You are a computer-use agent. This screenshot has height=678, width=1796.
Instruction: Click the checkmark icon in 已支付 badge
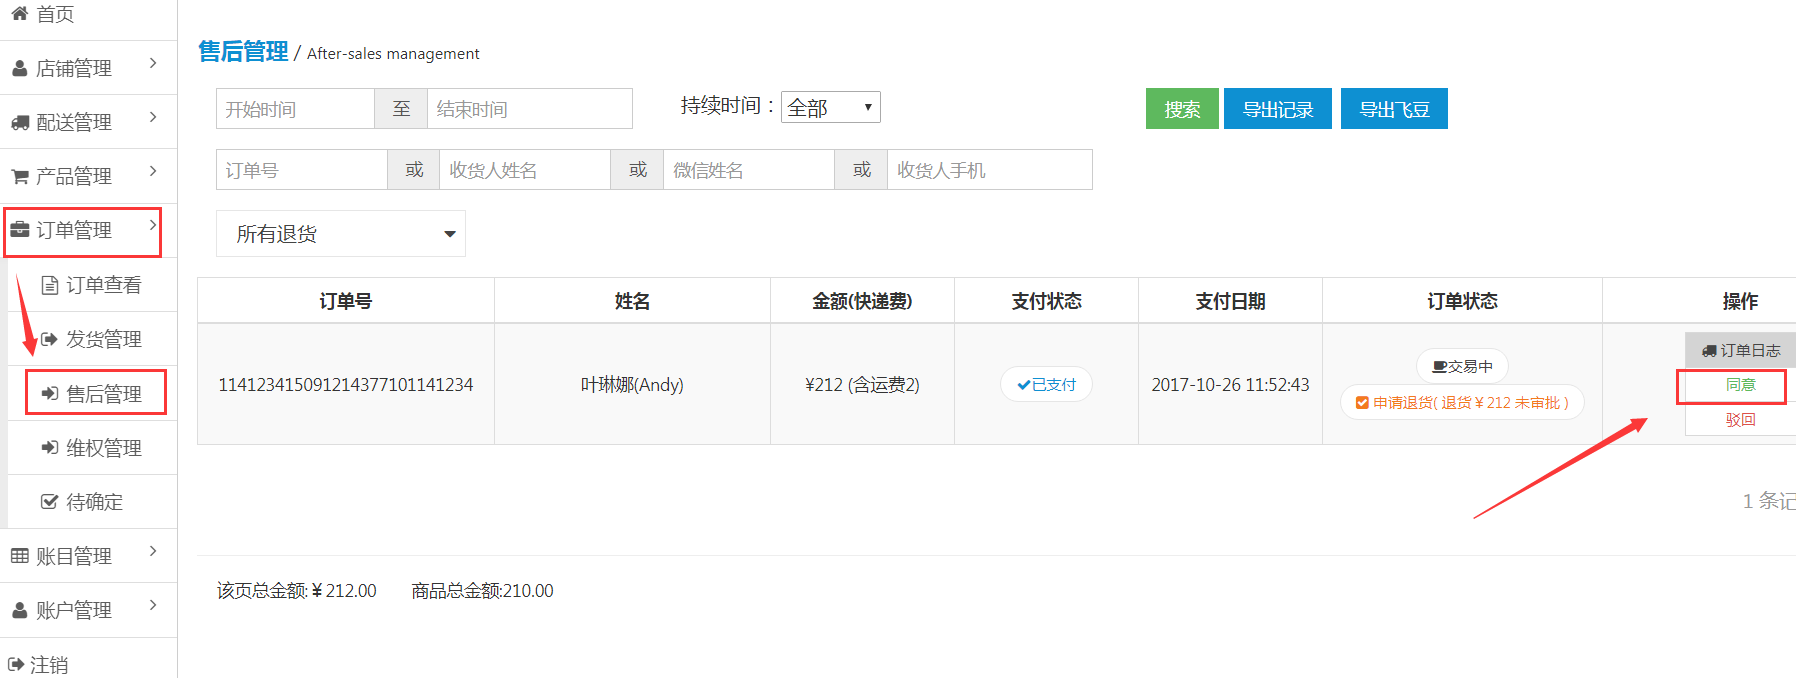point(1024,385)
